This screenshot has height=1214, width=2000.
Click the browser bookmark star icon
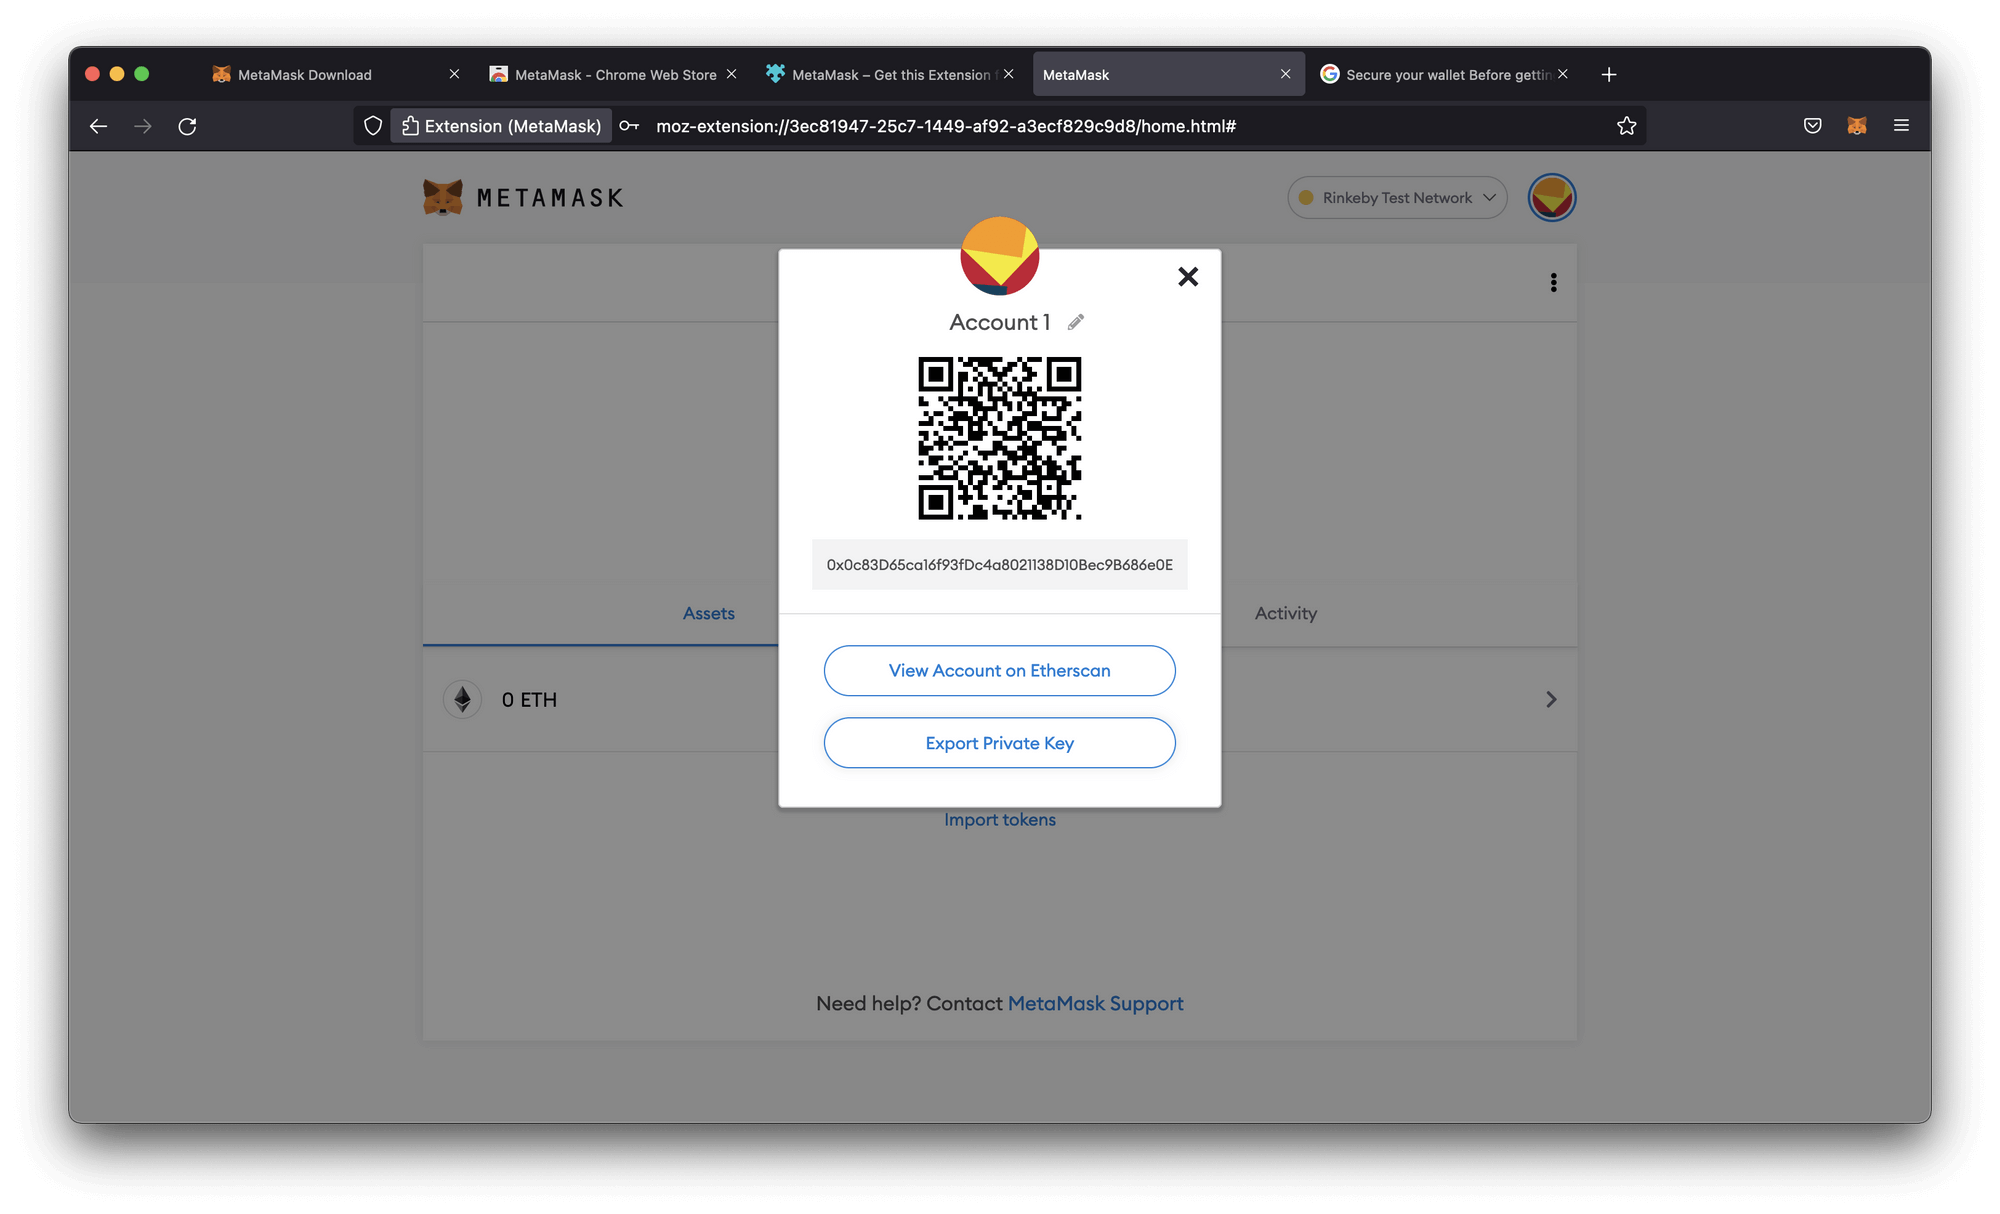(x=1627, y=126)
